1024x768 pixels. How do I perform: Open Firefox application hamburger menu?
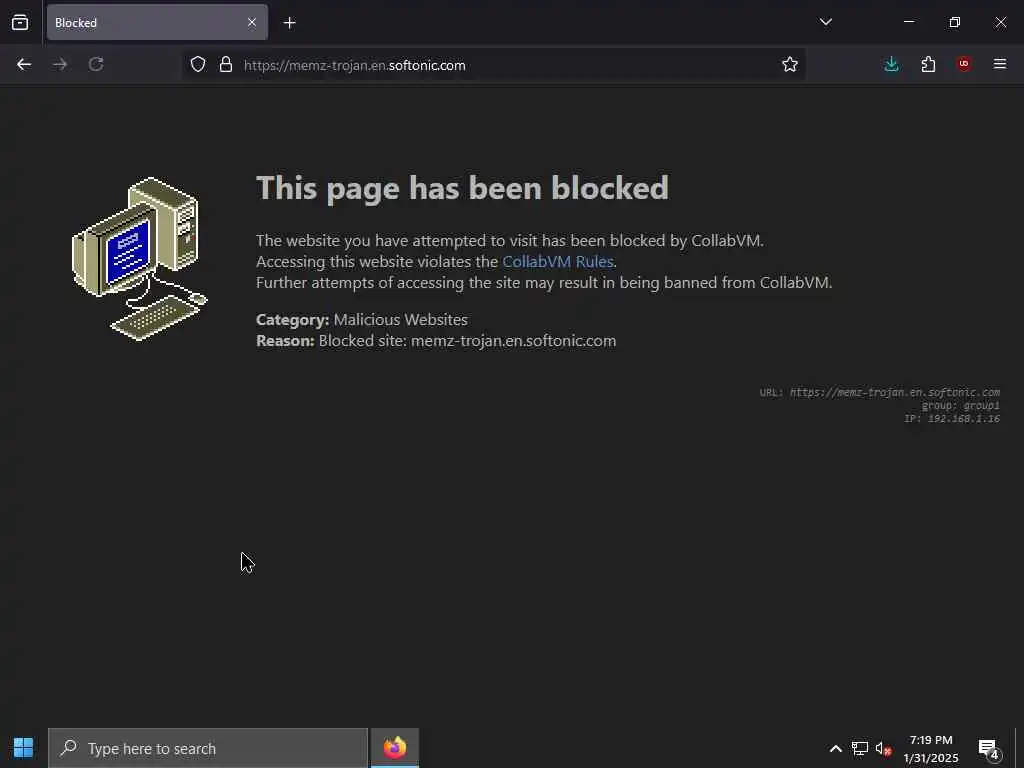pos(1000,64)
